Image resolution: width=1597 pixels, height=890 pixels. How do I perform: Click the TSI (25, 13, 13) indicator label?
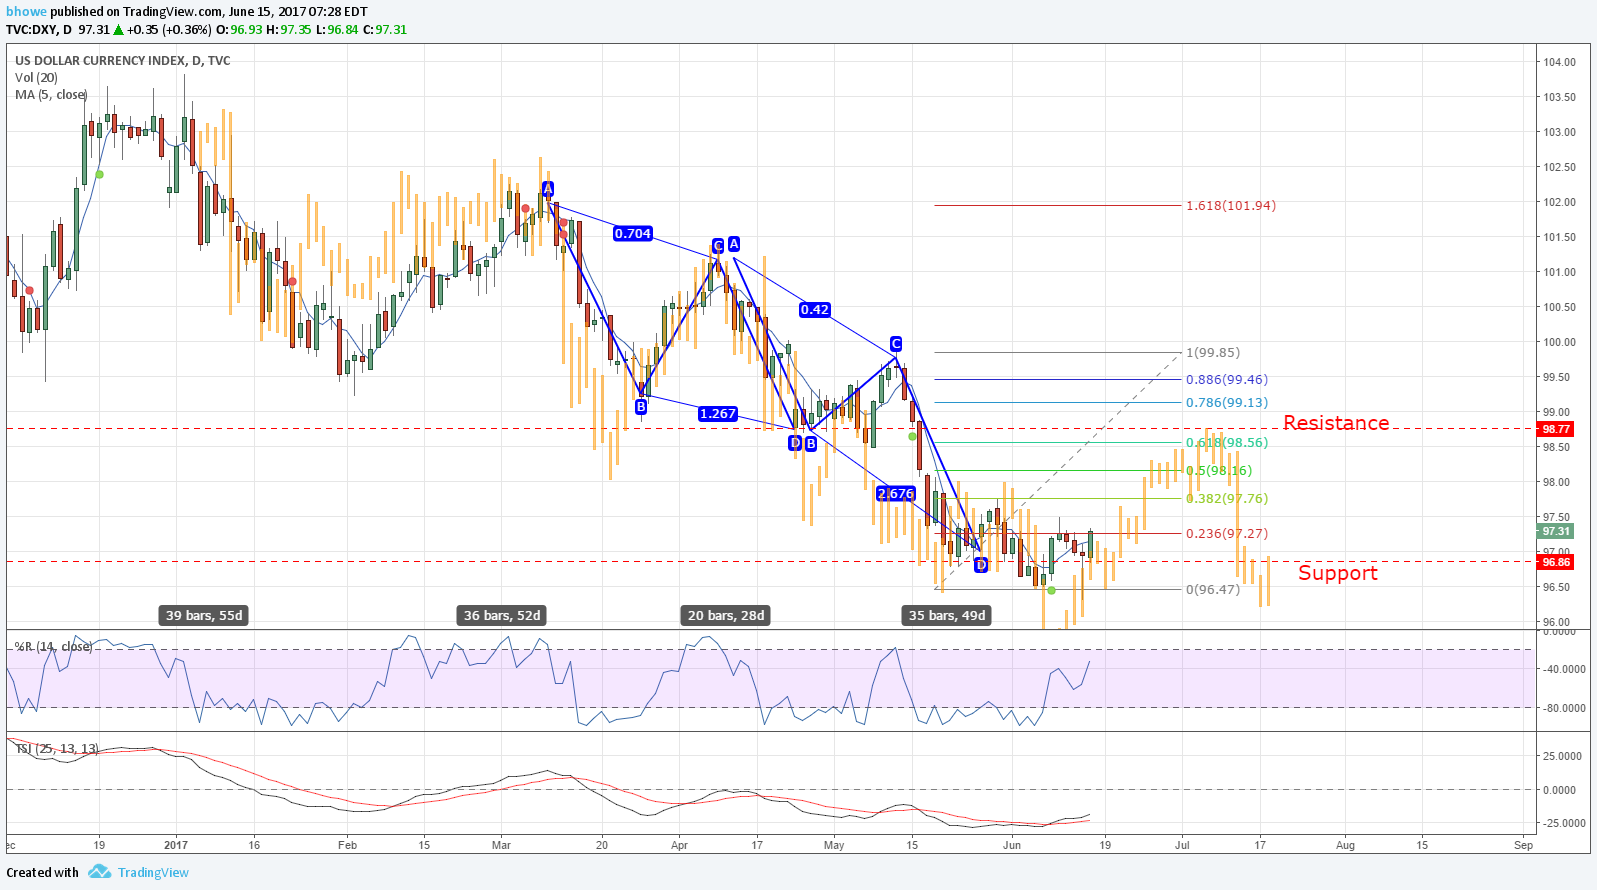click(57, 748)
